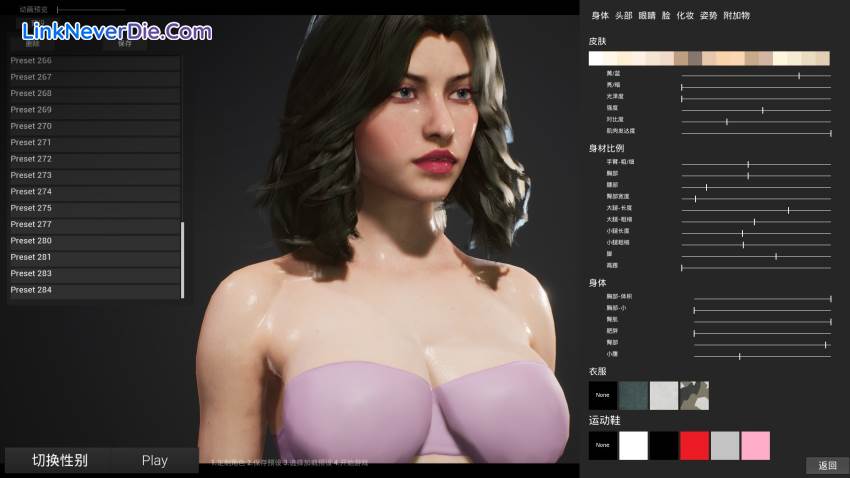Click the 返回 back button

pos(827,465)
